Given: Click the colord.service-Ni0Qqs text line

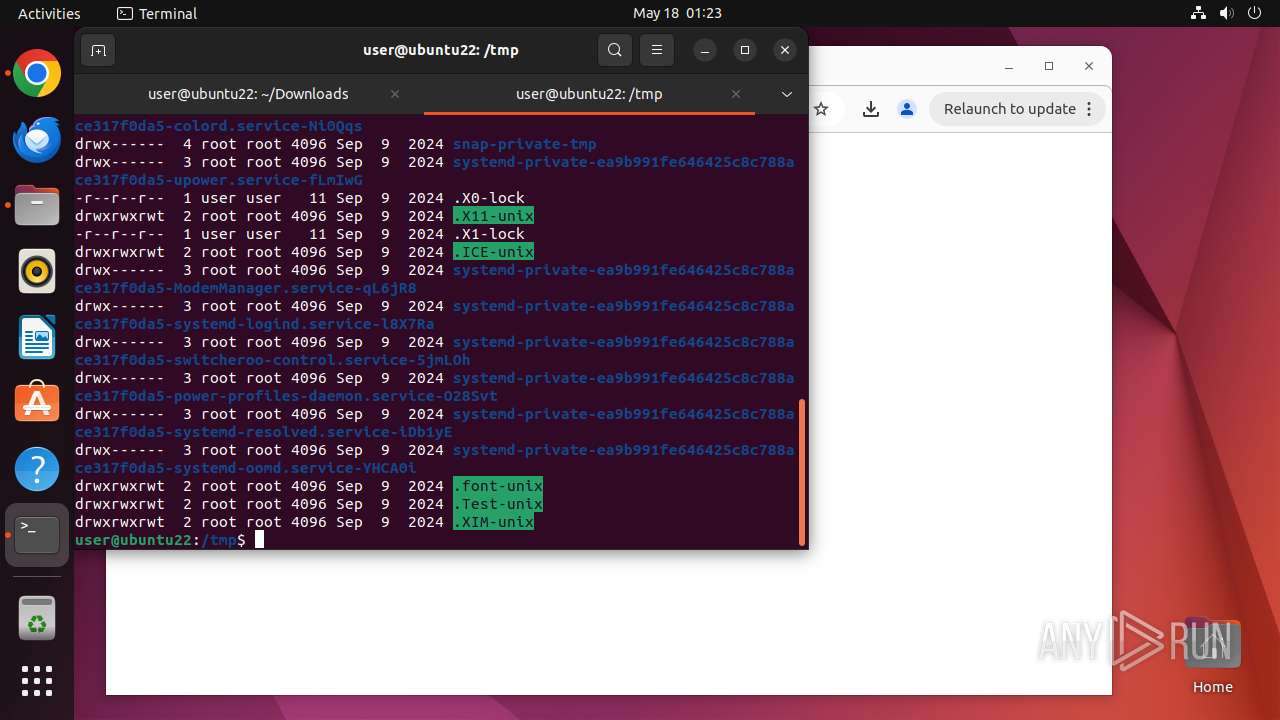Looking at the screenshot, I should tap(219, 126).
